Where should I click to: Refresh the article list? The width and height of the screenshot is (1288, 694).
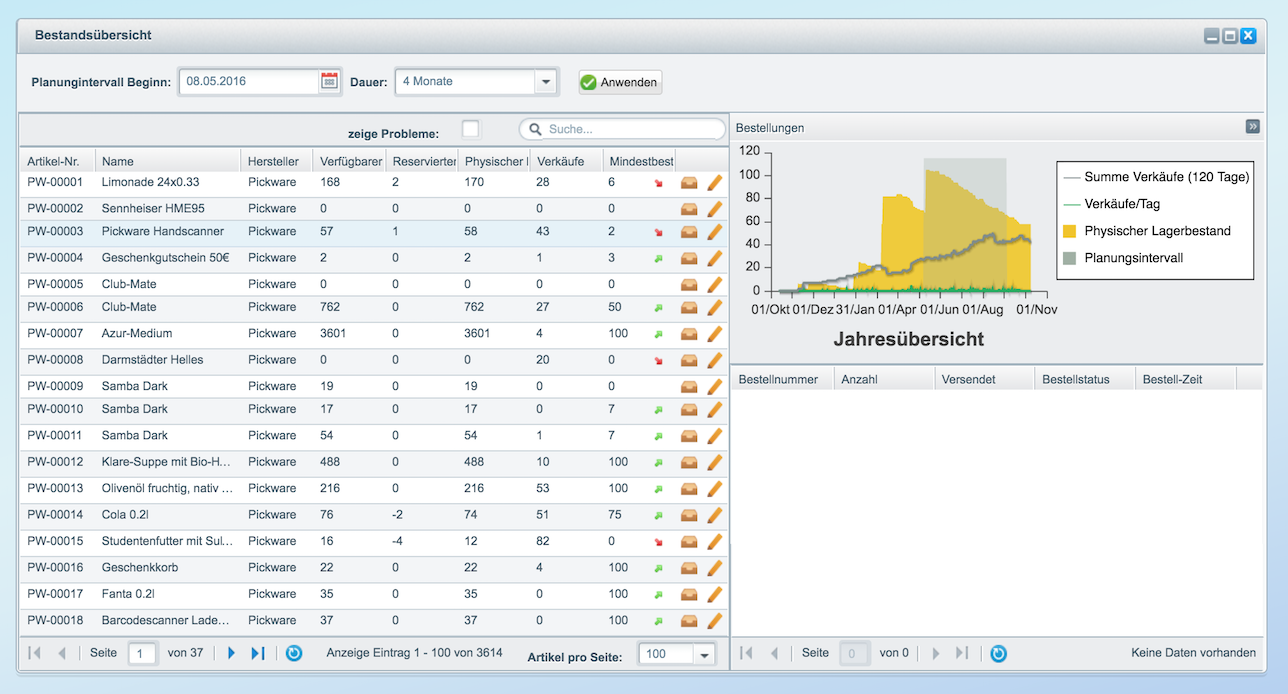(294, 653)
